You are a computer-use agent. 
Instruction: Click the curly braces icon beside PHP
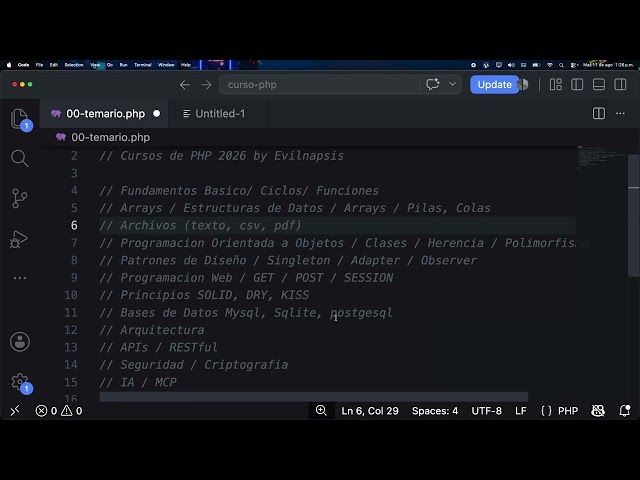pyautogui.click(x=546, y=411)
